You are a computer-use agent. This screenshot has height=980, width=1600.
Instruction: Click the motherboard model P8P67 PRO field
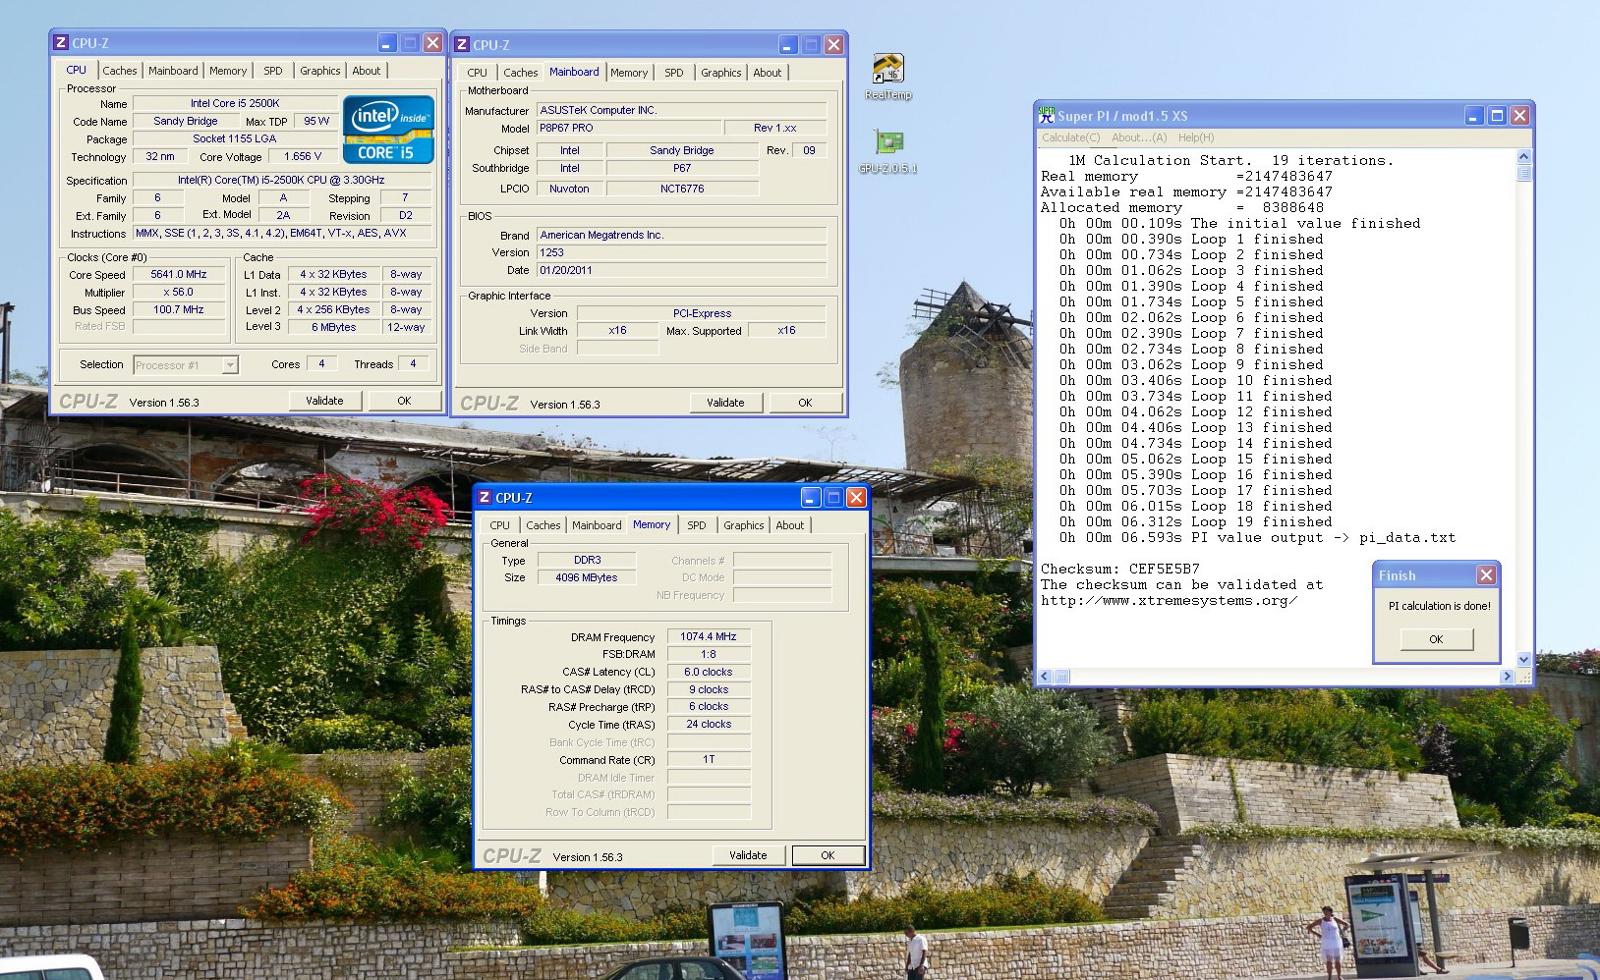(628, 128)
